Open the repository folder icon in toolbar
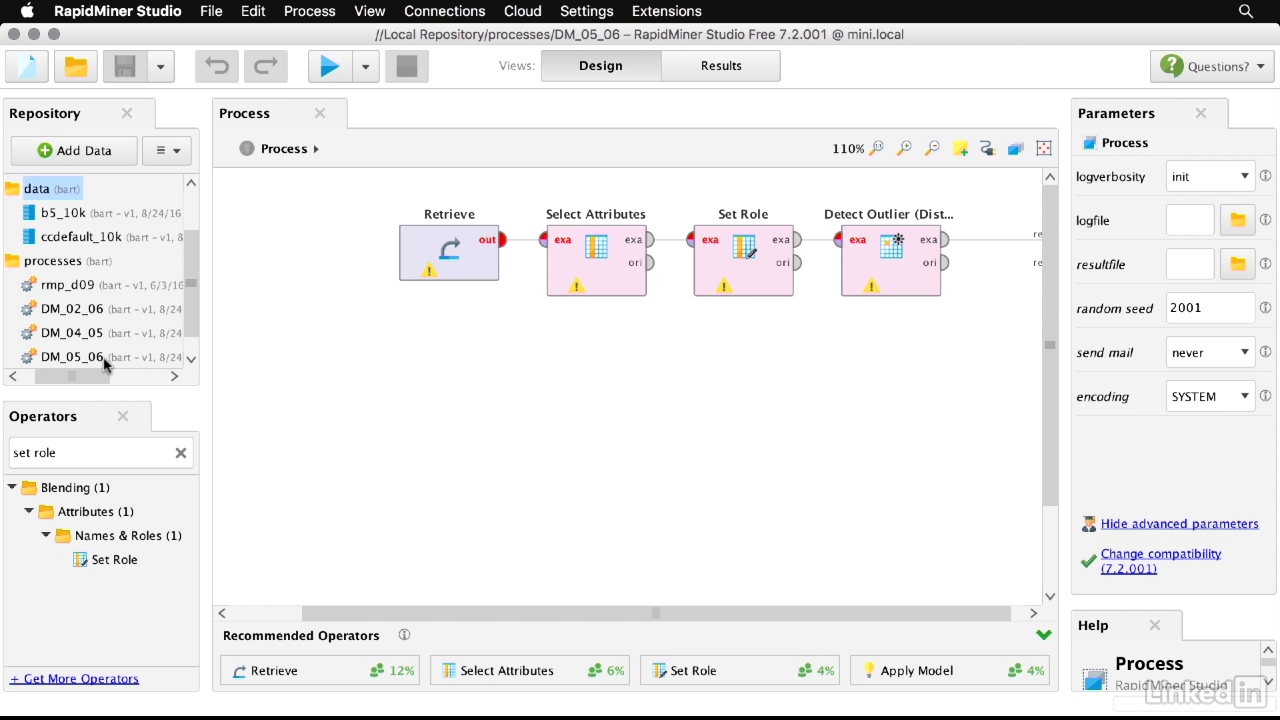The height and width of the screenshot is (720, 1280). pos(76,67)
